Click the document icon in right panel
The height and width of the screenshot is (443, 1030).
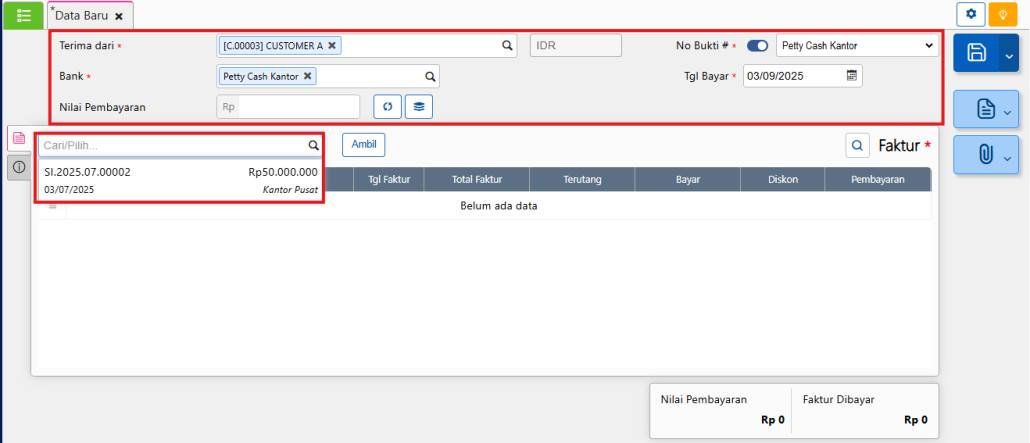(985, 109)
